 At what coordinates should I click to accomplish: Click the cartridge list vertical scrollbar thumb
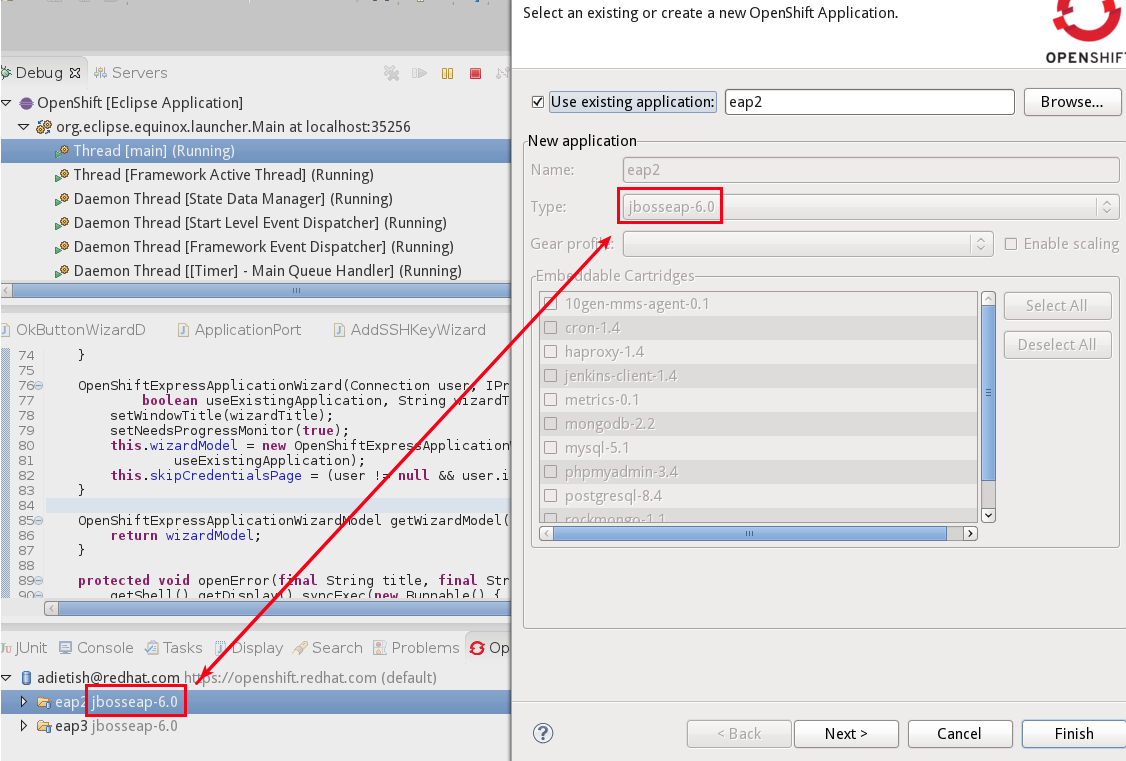988,393
